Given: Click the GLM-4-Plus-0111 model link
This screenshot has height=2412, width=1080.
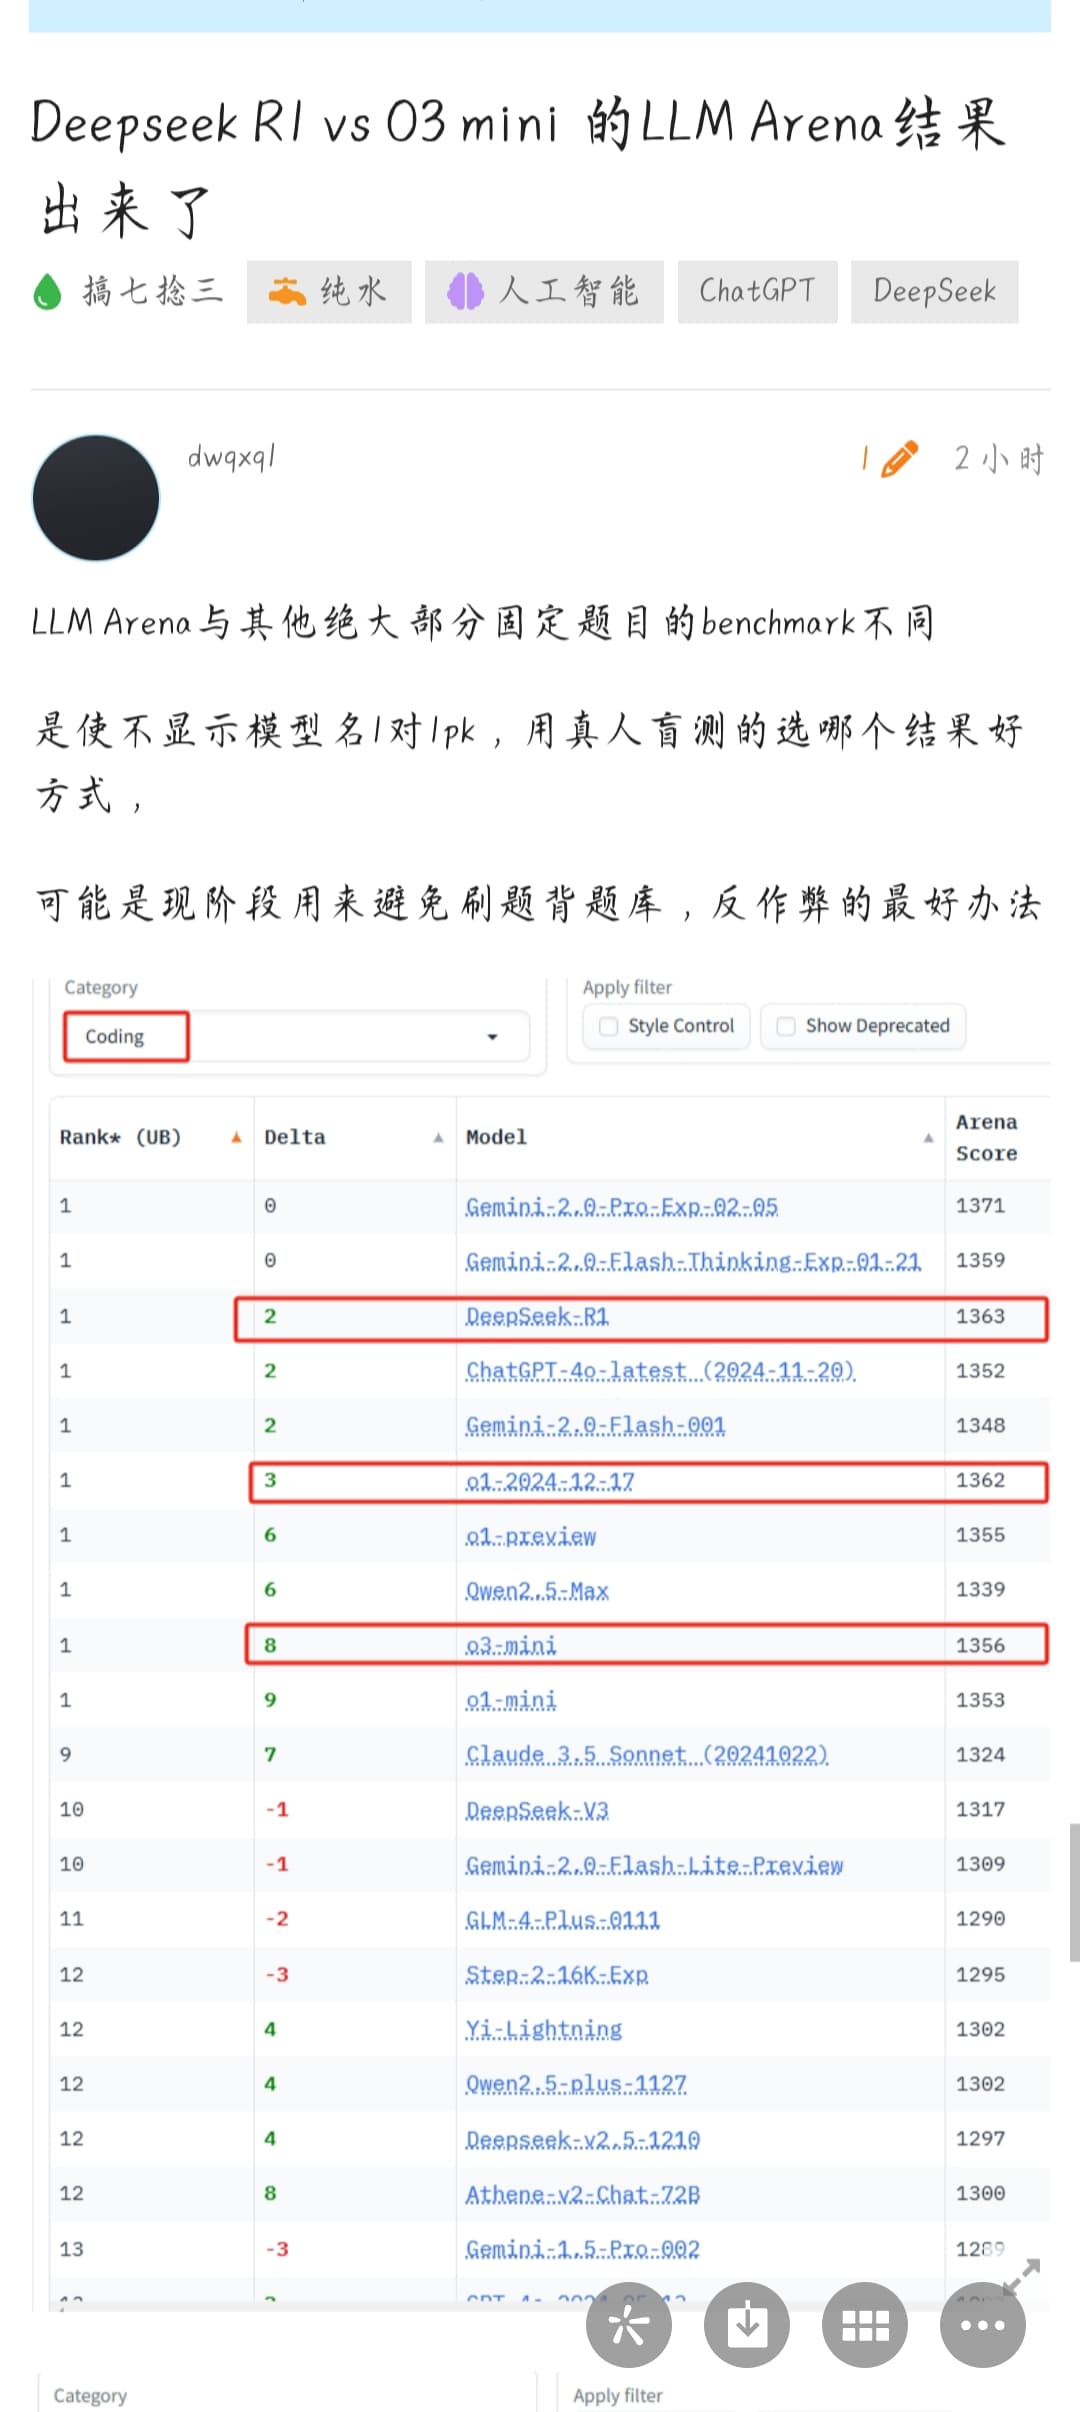Looking at the screenshot, I should tap(563, 1920).
